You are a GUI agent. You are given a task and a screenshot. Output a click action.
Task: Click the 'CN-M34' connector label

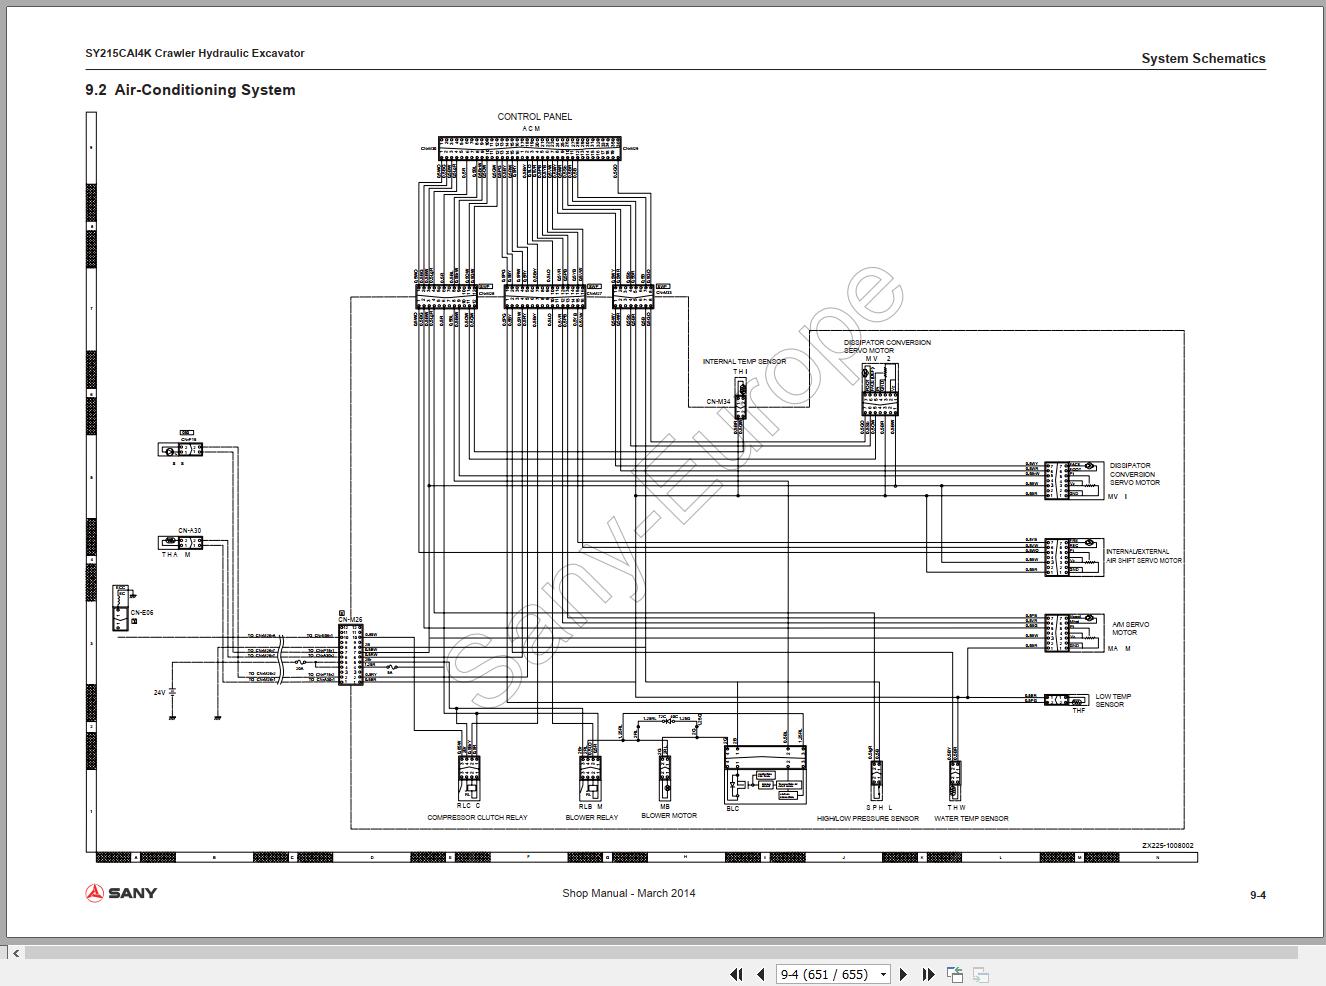718,402
